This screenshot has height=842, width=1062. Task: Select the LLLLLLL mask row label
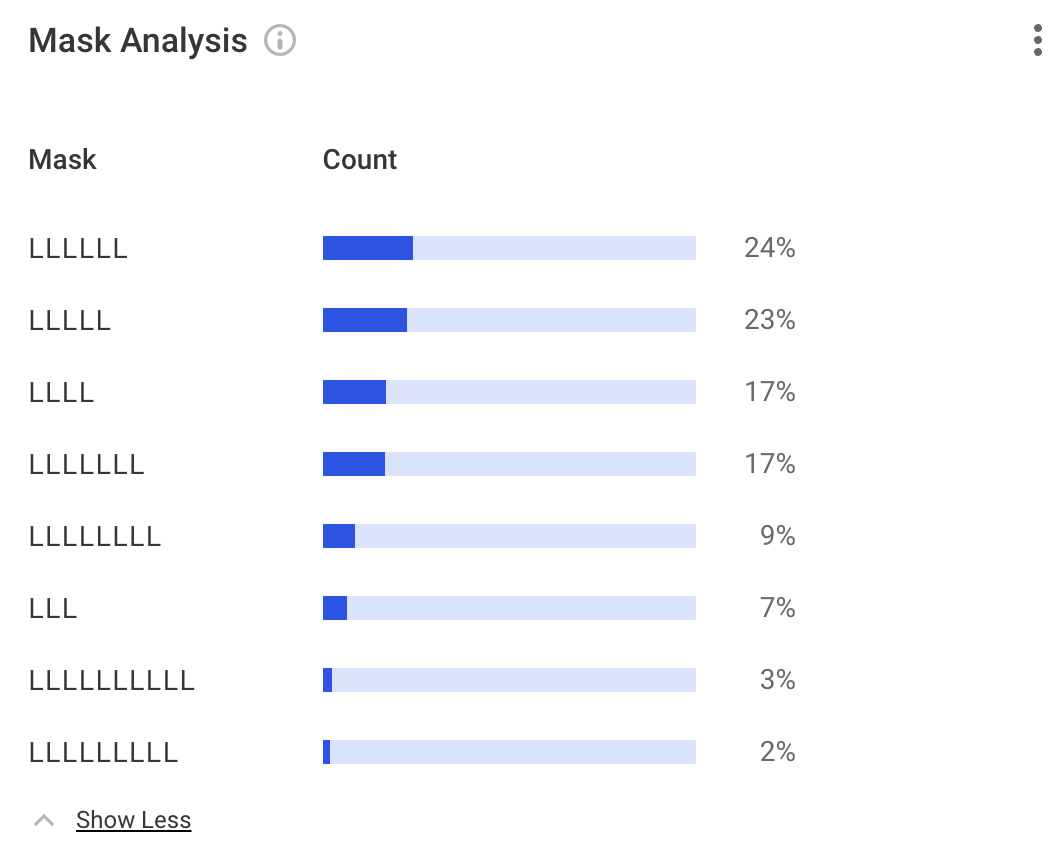pyautogui.click(x=87, y=464)
